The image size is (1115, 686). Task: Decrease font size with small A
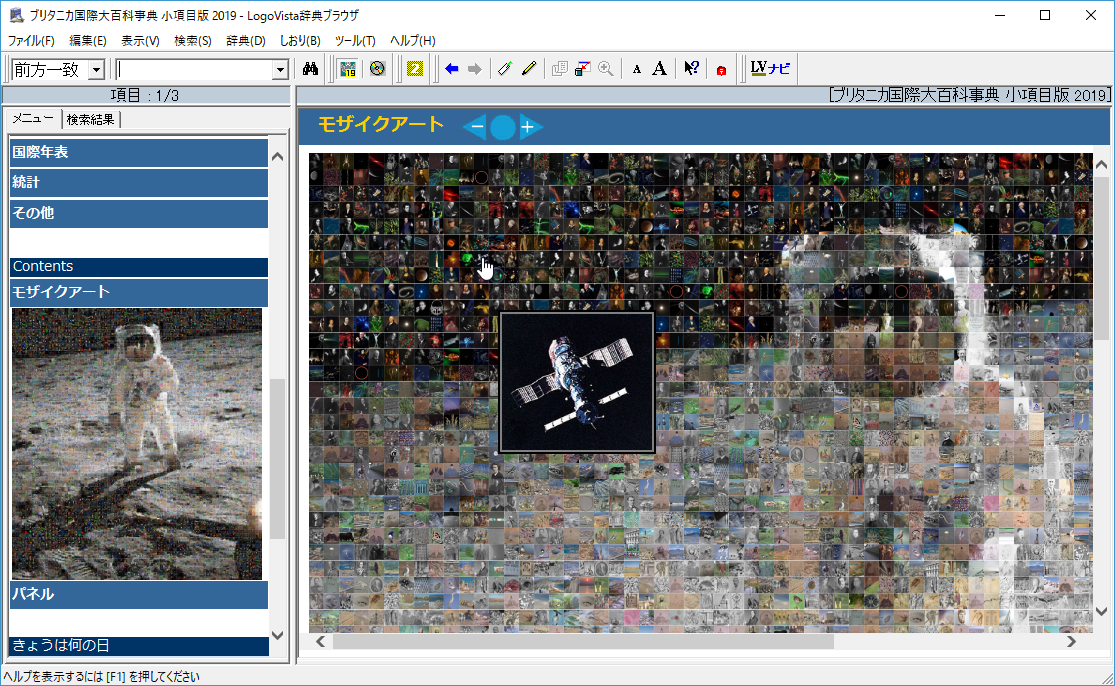coord(636,70)
